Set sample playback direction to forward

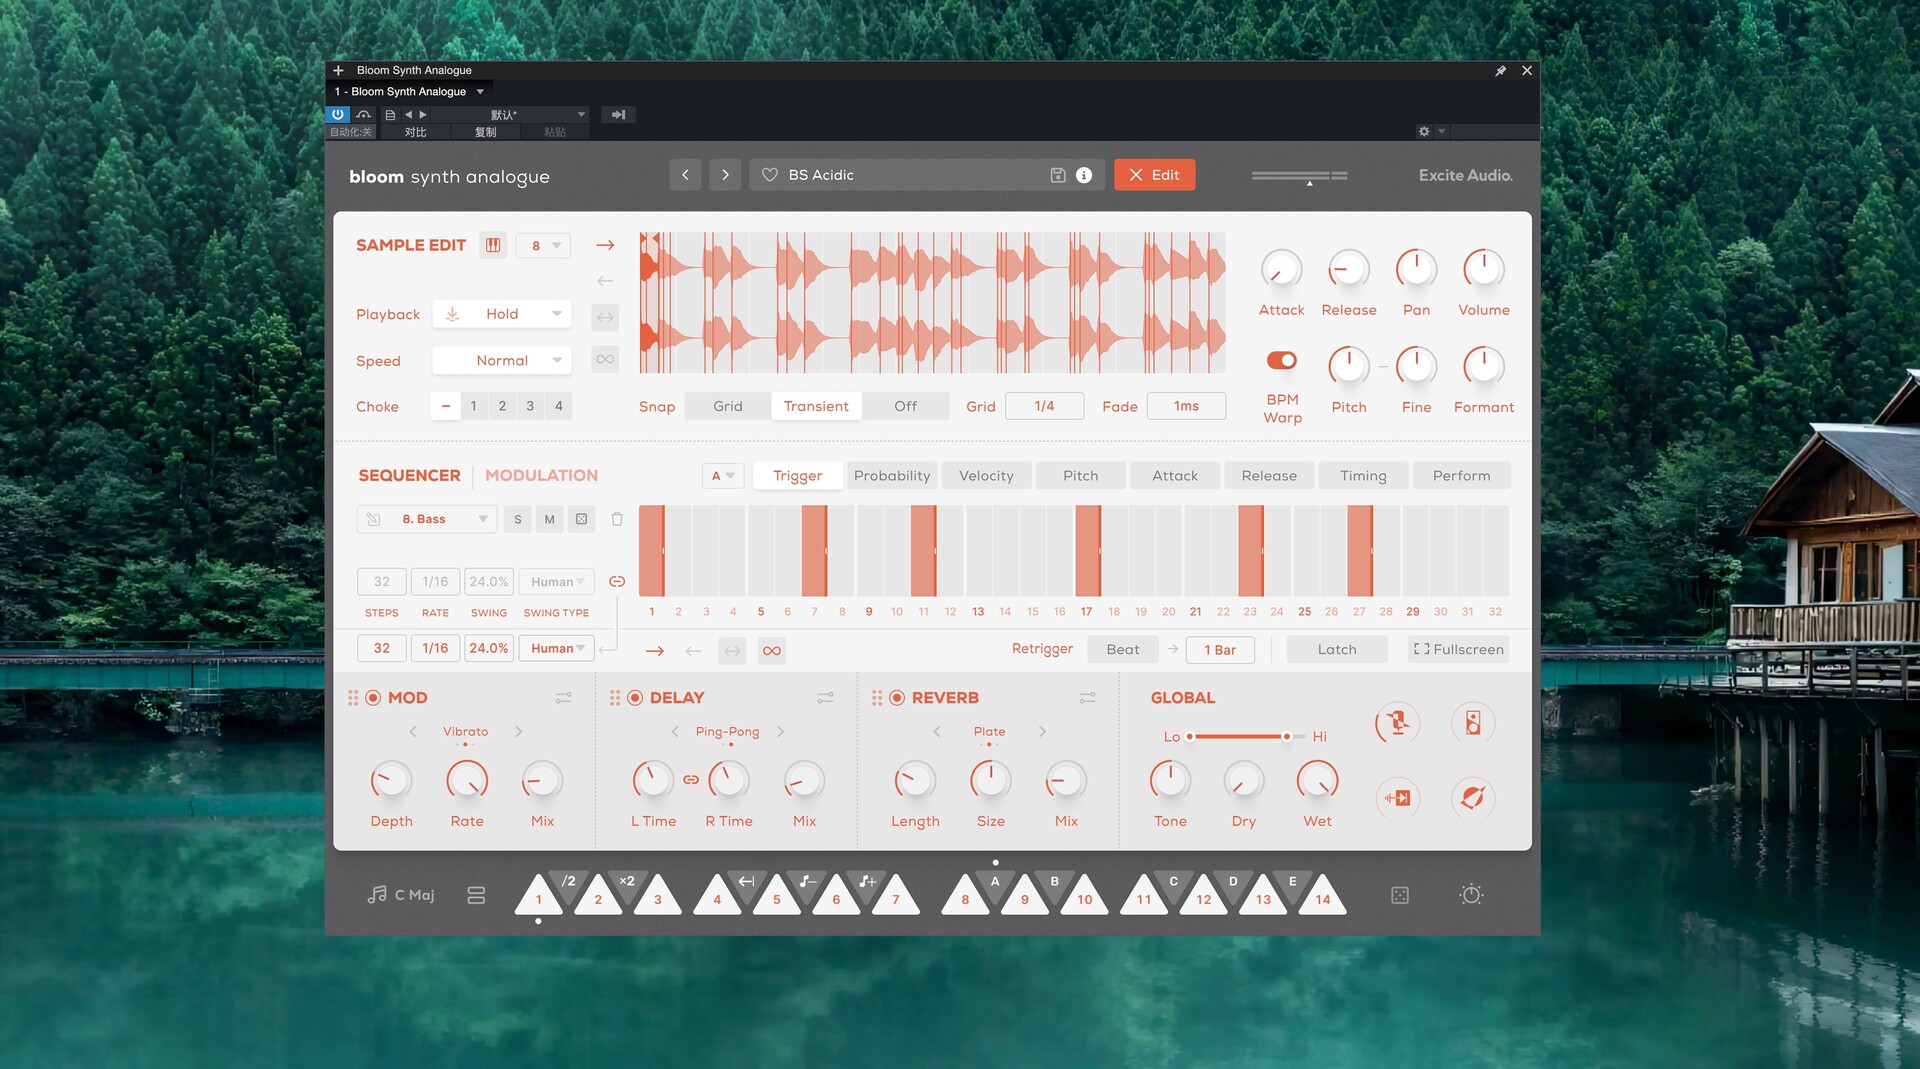[x=605, y=245]
